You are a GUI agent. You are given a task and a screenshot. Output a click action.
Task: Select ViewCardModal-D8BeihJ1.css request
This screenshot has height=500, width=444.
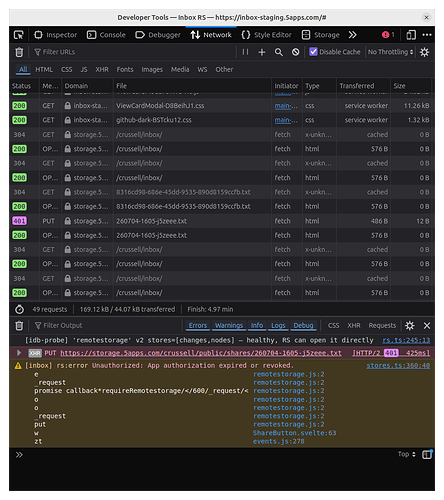click(222, 106)
